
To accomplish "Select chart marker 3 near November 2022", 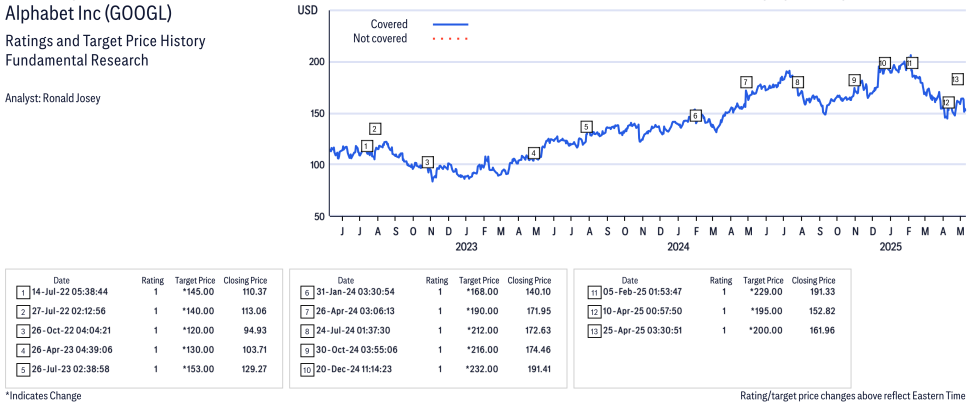I will click(x=427, y=162).
